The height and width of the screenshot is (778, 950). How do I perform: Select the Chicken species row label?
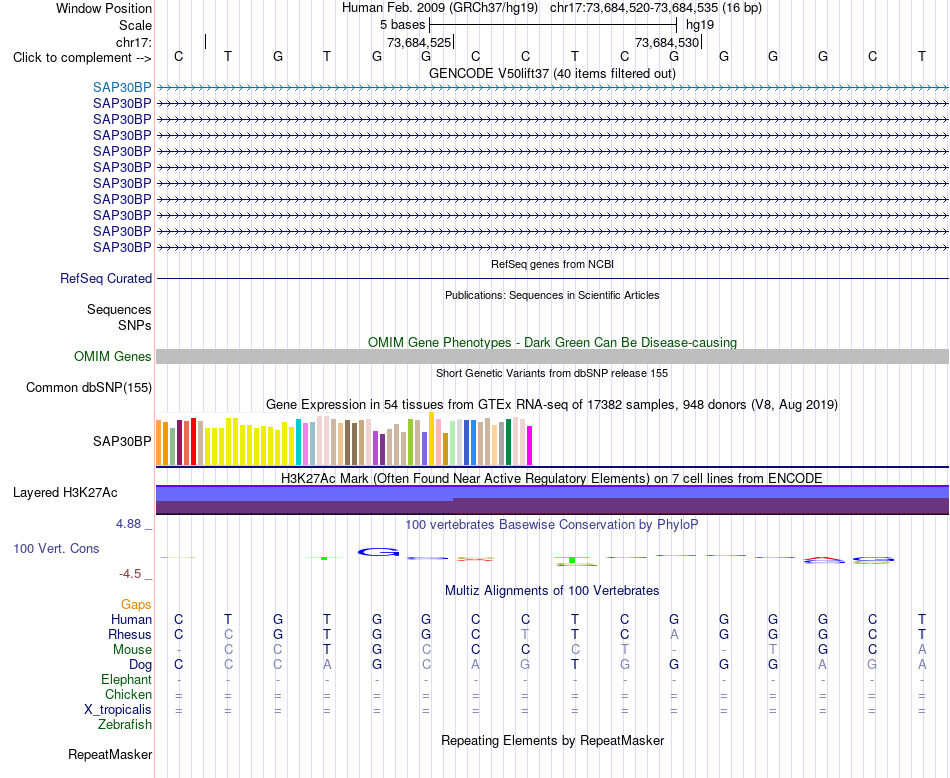(128, 694)
